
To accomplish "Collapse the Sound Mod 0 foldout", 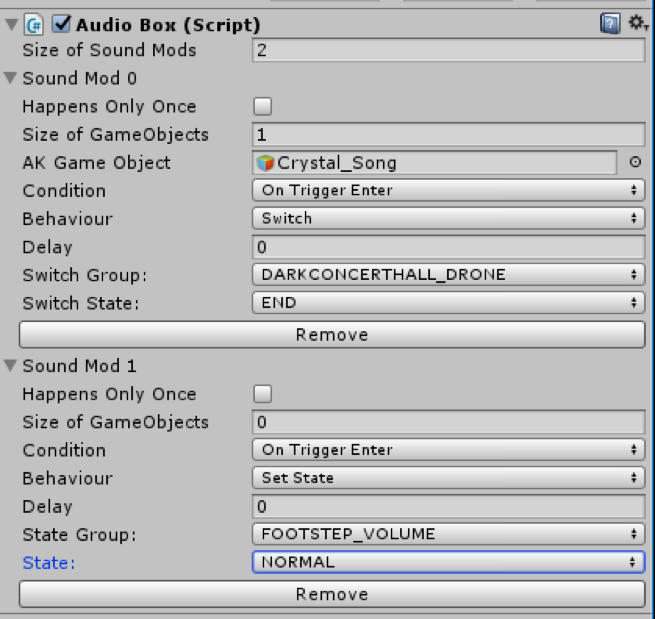I will (10, 78).
